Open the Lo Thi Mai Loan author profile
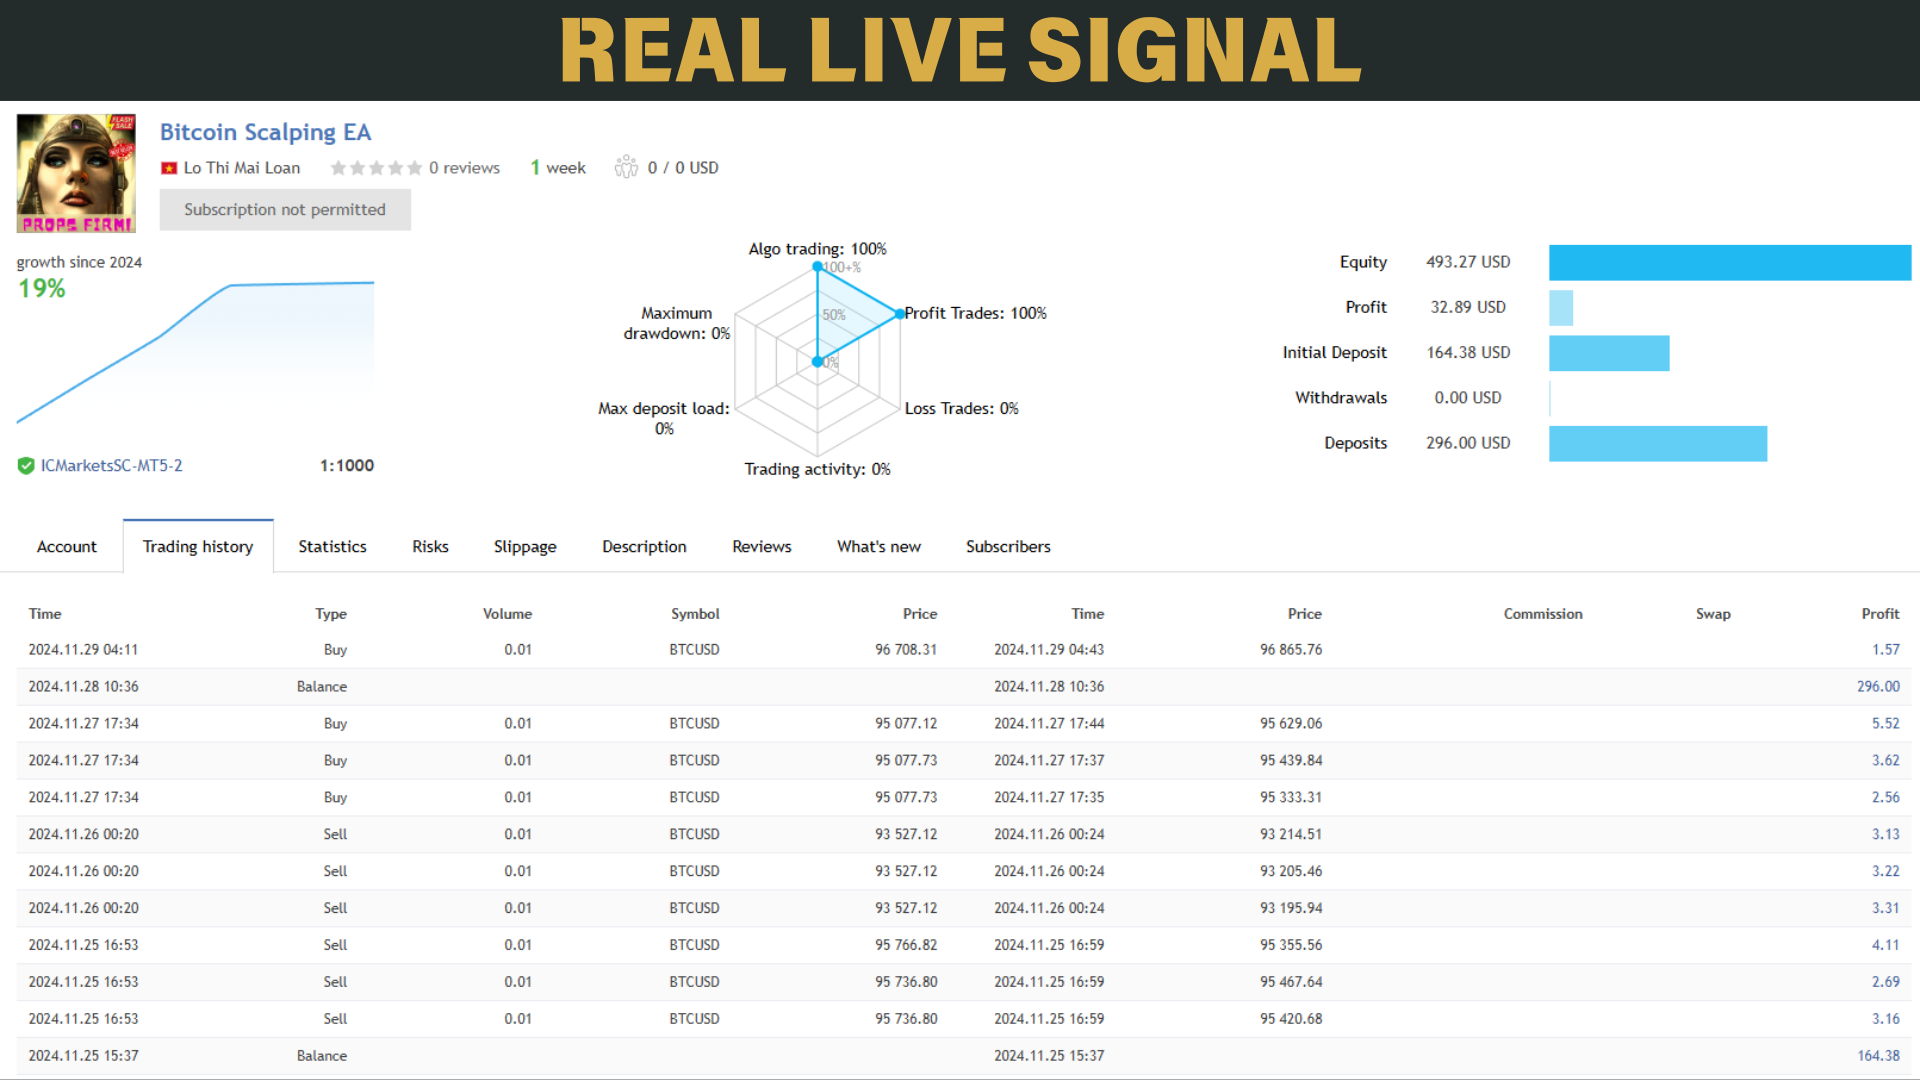 click(242, 168)
